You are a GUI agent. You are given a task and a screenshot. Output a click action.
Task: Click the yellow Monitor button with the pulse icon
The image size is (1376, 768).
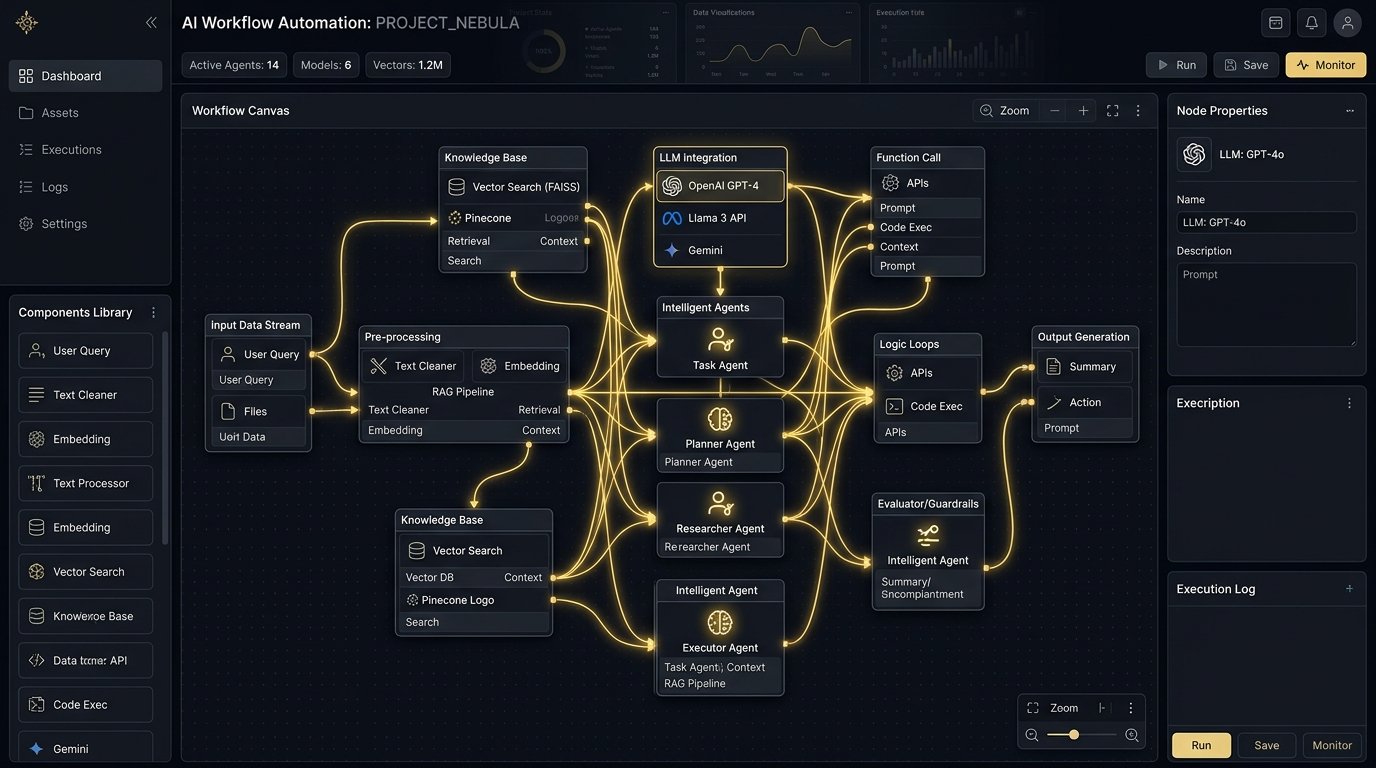(x=1325, y=65)
